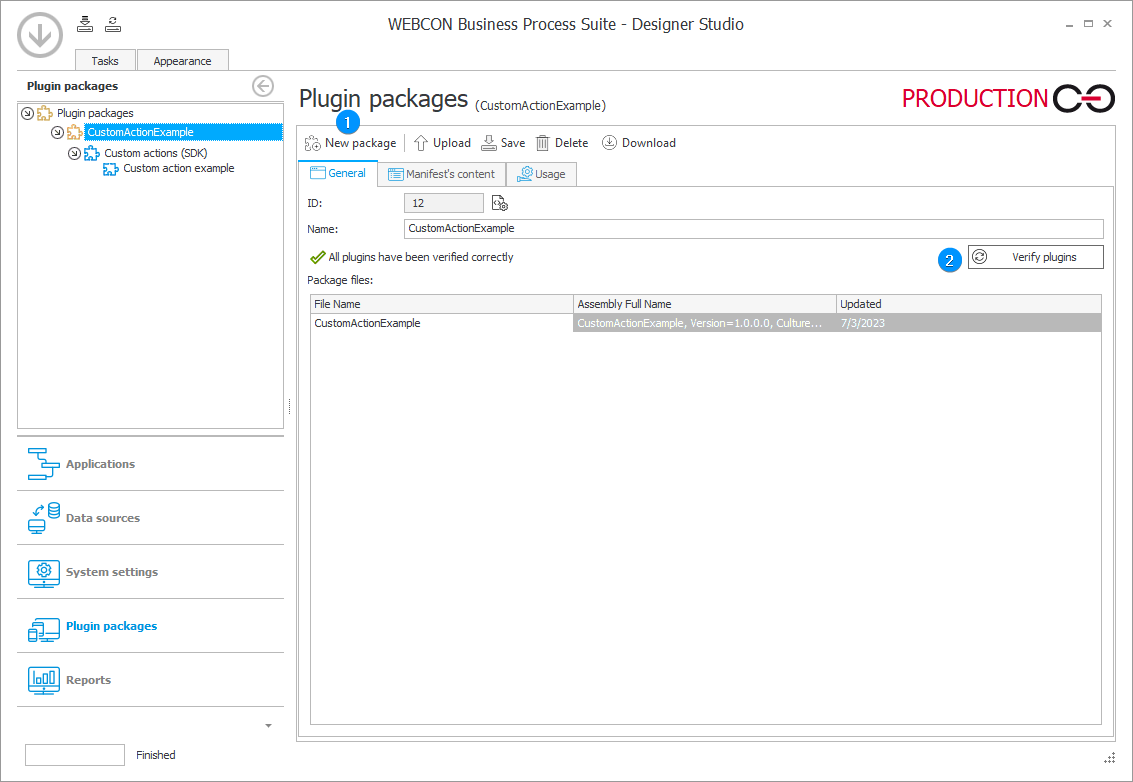The image size is (1133, 782).
Task: Click the Delete toolbar button
Action: click(x=562, y=143)
